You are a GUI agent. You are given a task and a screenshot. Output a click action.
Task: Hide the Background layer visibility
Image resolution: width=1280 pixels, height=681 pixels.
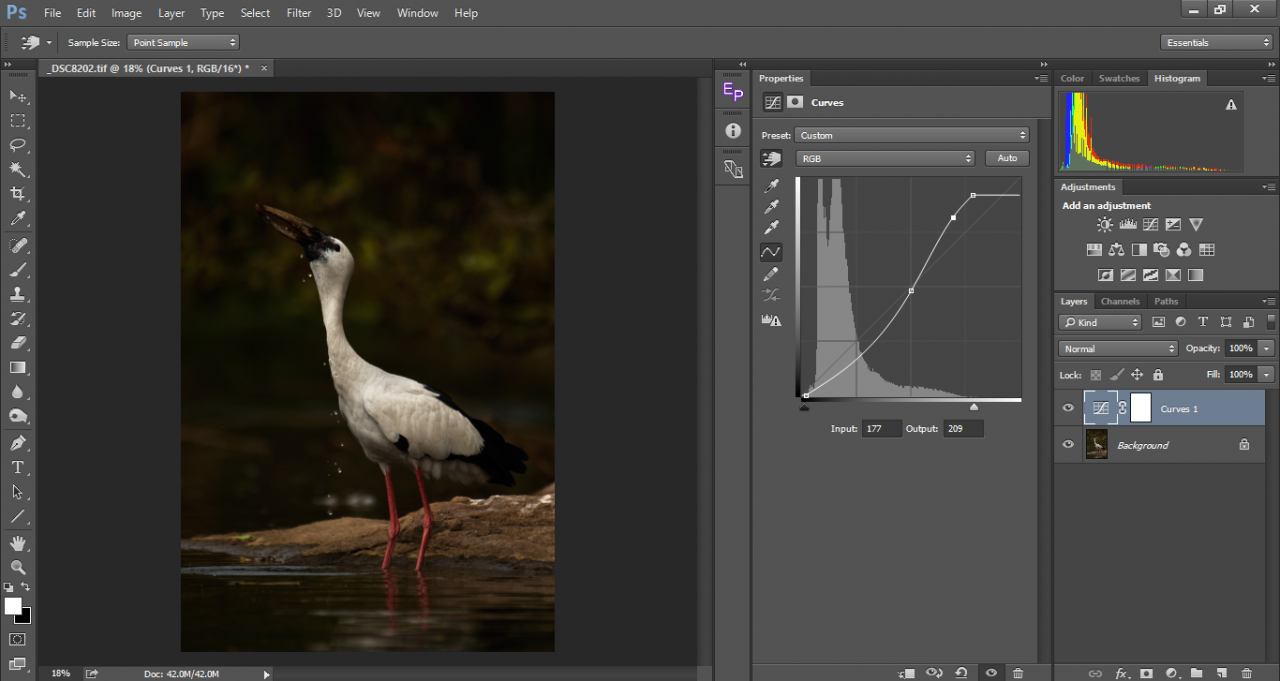[1068, 445]
